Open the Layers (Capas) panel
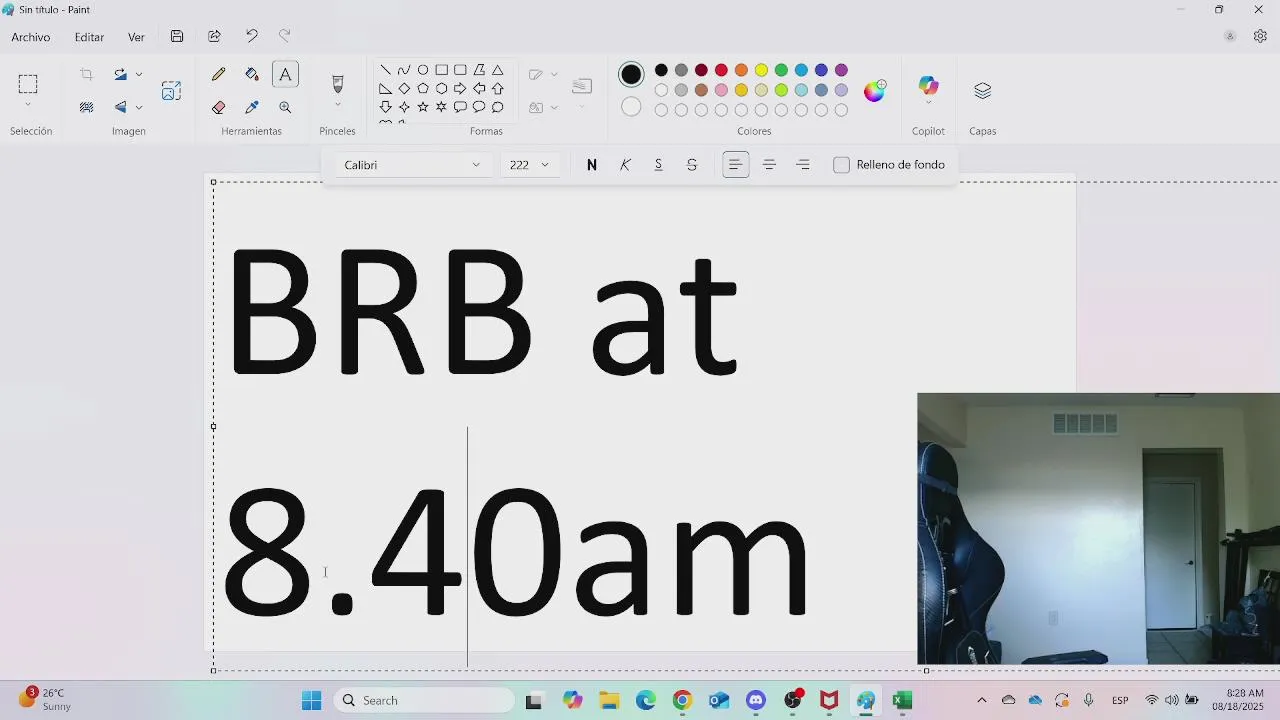Screen dimensions: 1280x720 [983, 91]
